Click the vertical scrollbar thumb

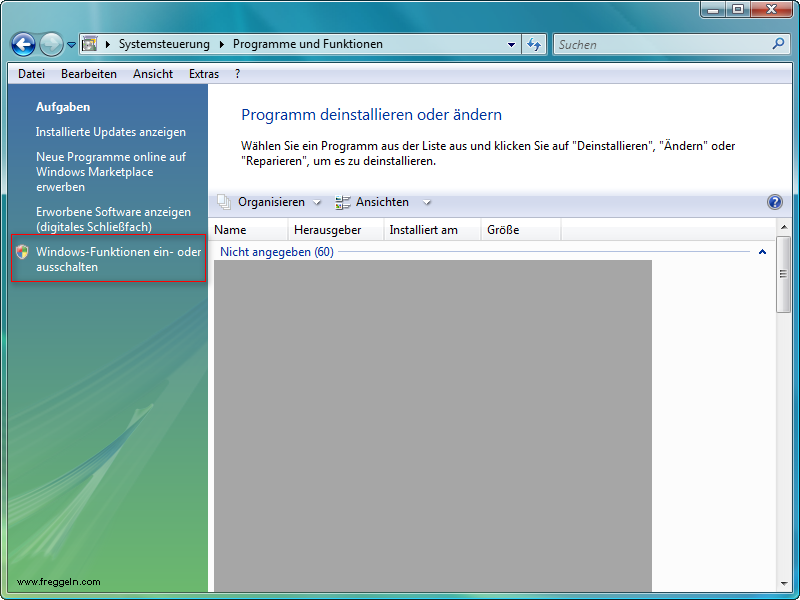[x=784, y=274]
